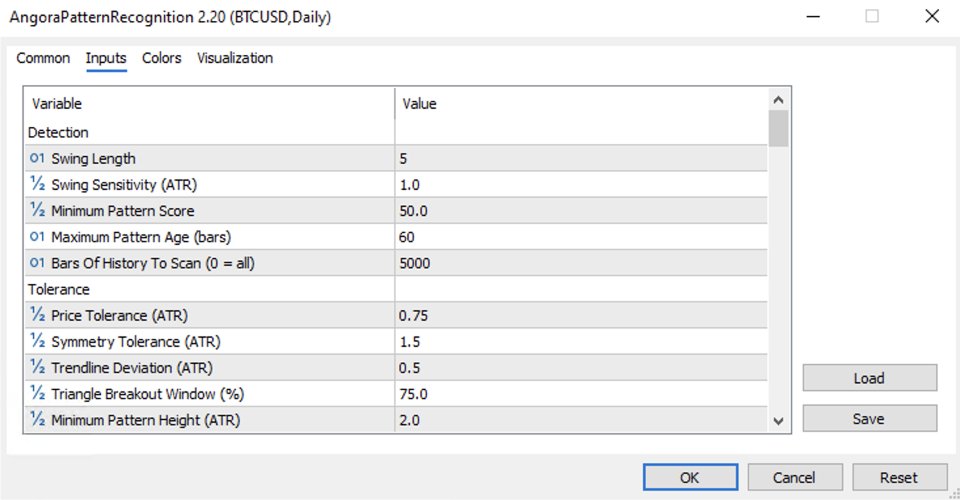960x500 pixels.
Task: Reset the inputs to defaults
Action: pyautogui.click(x=899, y=477)
